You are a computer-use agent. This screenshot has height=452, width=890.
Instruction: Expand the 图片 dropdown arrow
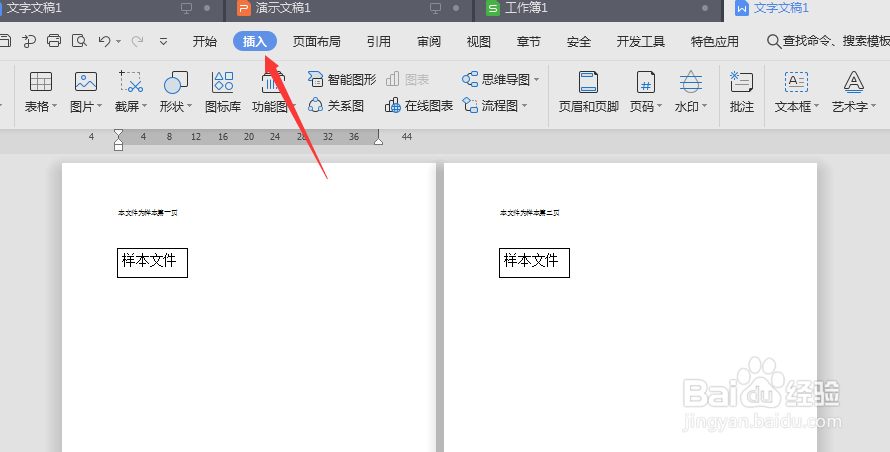click(x=99, y=106)
